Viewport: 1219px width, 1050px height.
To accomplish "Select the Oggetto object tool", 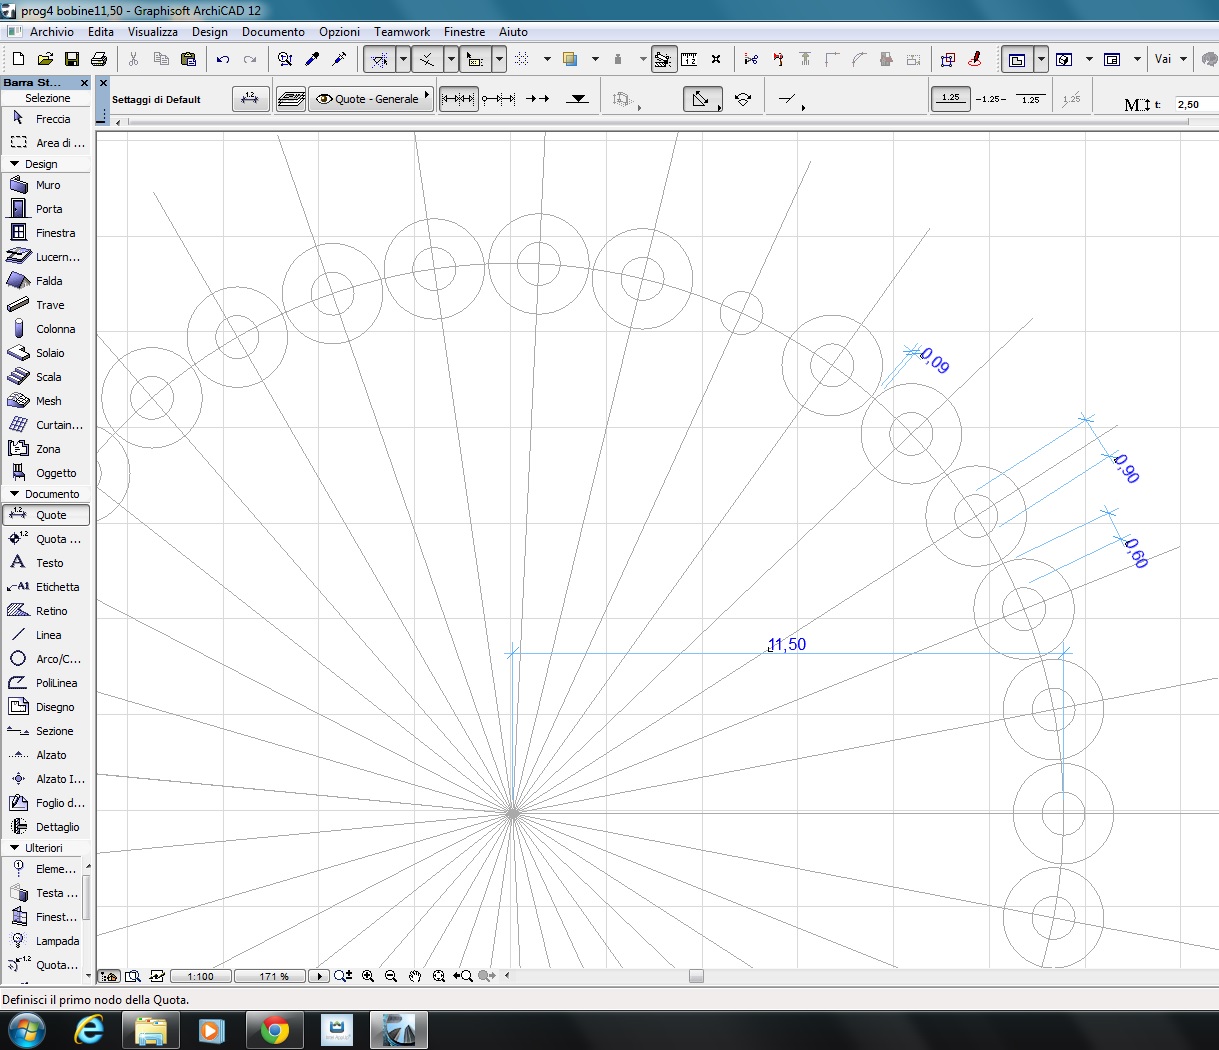I will (47, 473).
